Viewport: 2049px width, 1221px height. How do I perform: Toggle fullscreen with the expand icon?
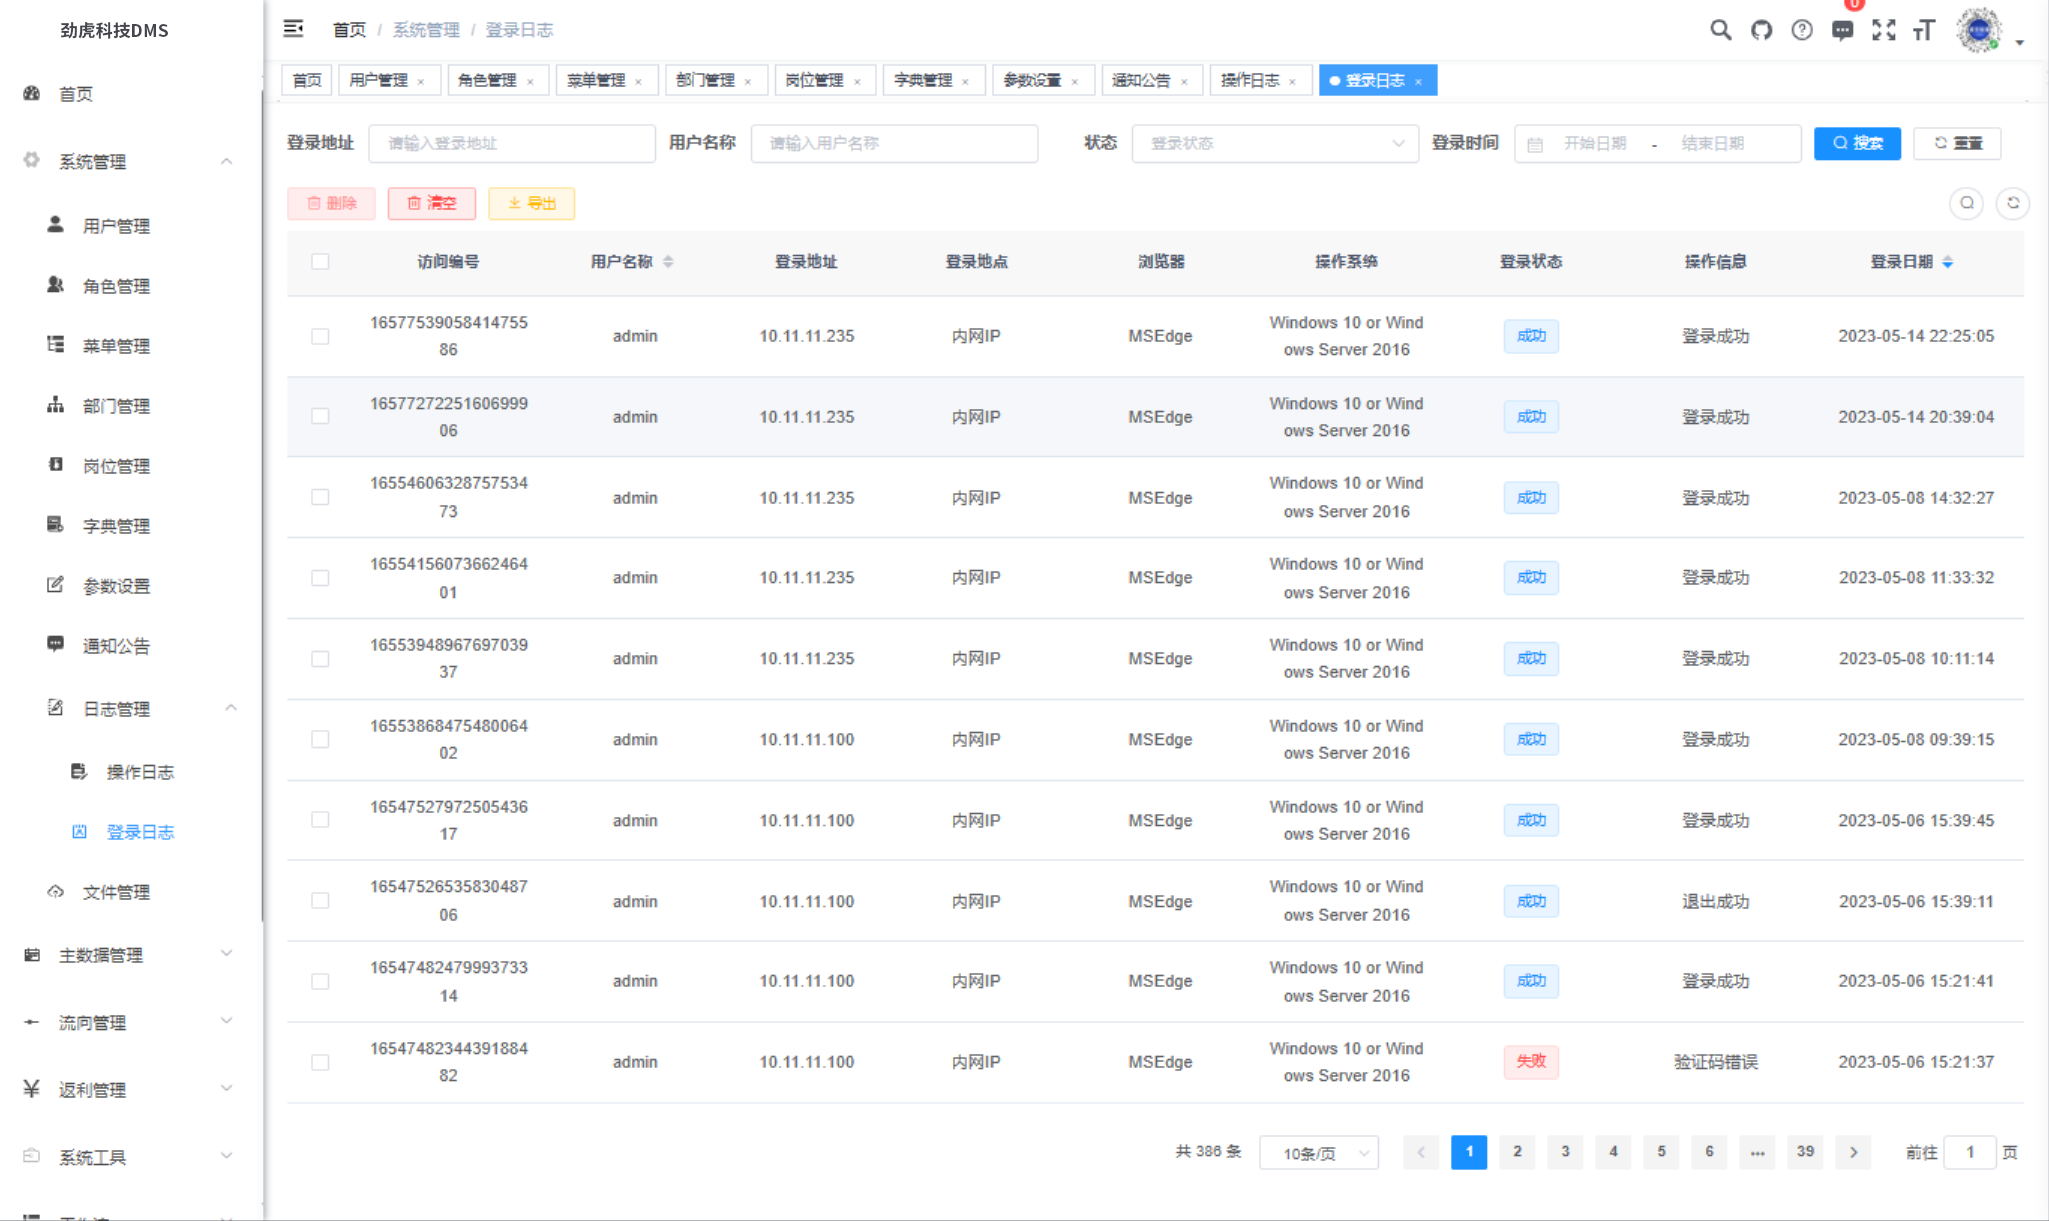pyautogui.click(x=1883, y=30)
